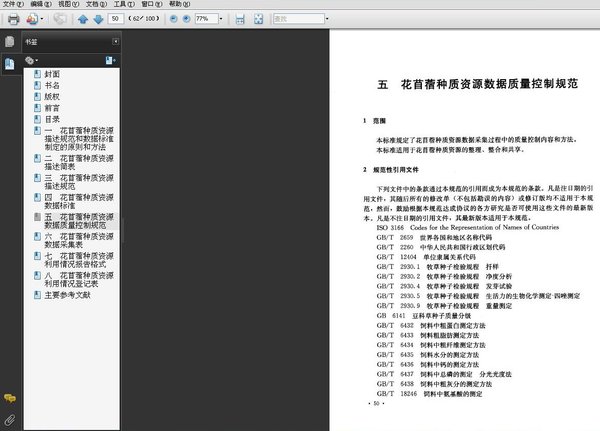
Task: Click the new bookmark icon
Action: pos(110,60)
